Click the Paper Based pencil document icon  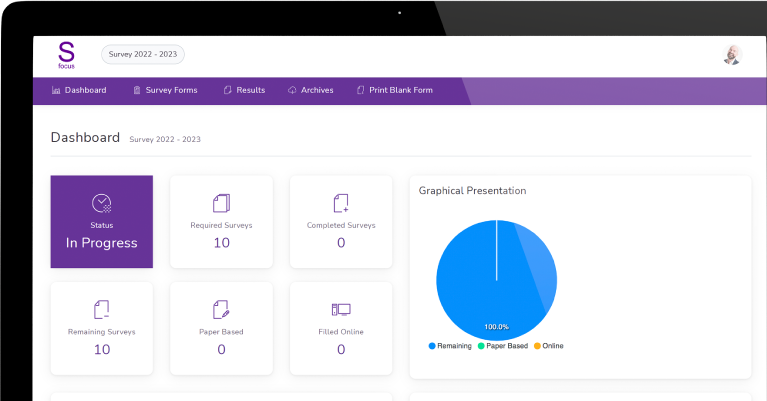pos(222,310)
